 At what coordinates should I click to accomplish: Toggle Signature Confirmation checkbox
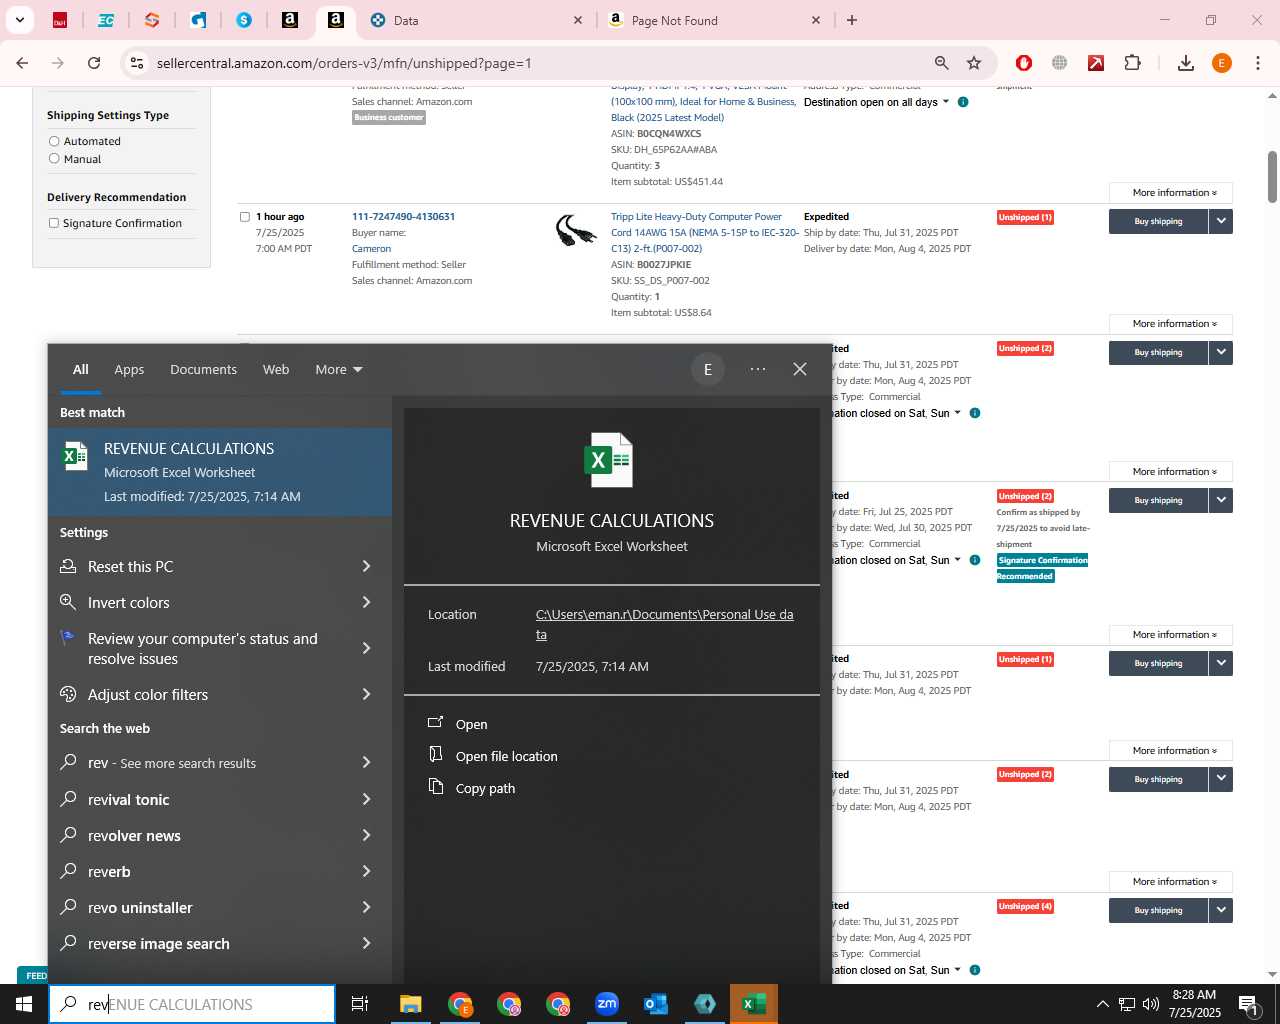pos(54,223)
